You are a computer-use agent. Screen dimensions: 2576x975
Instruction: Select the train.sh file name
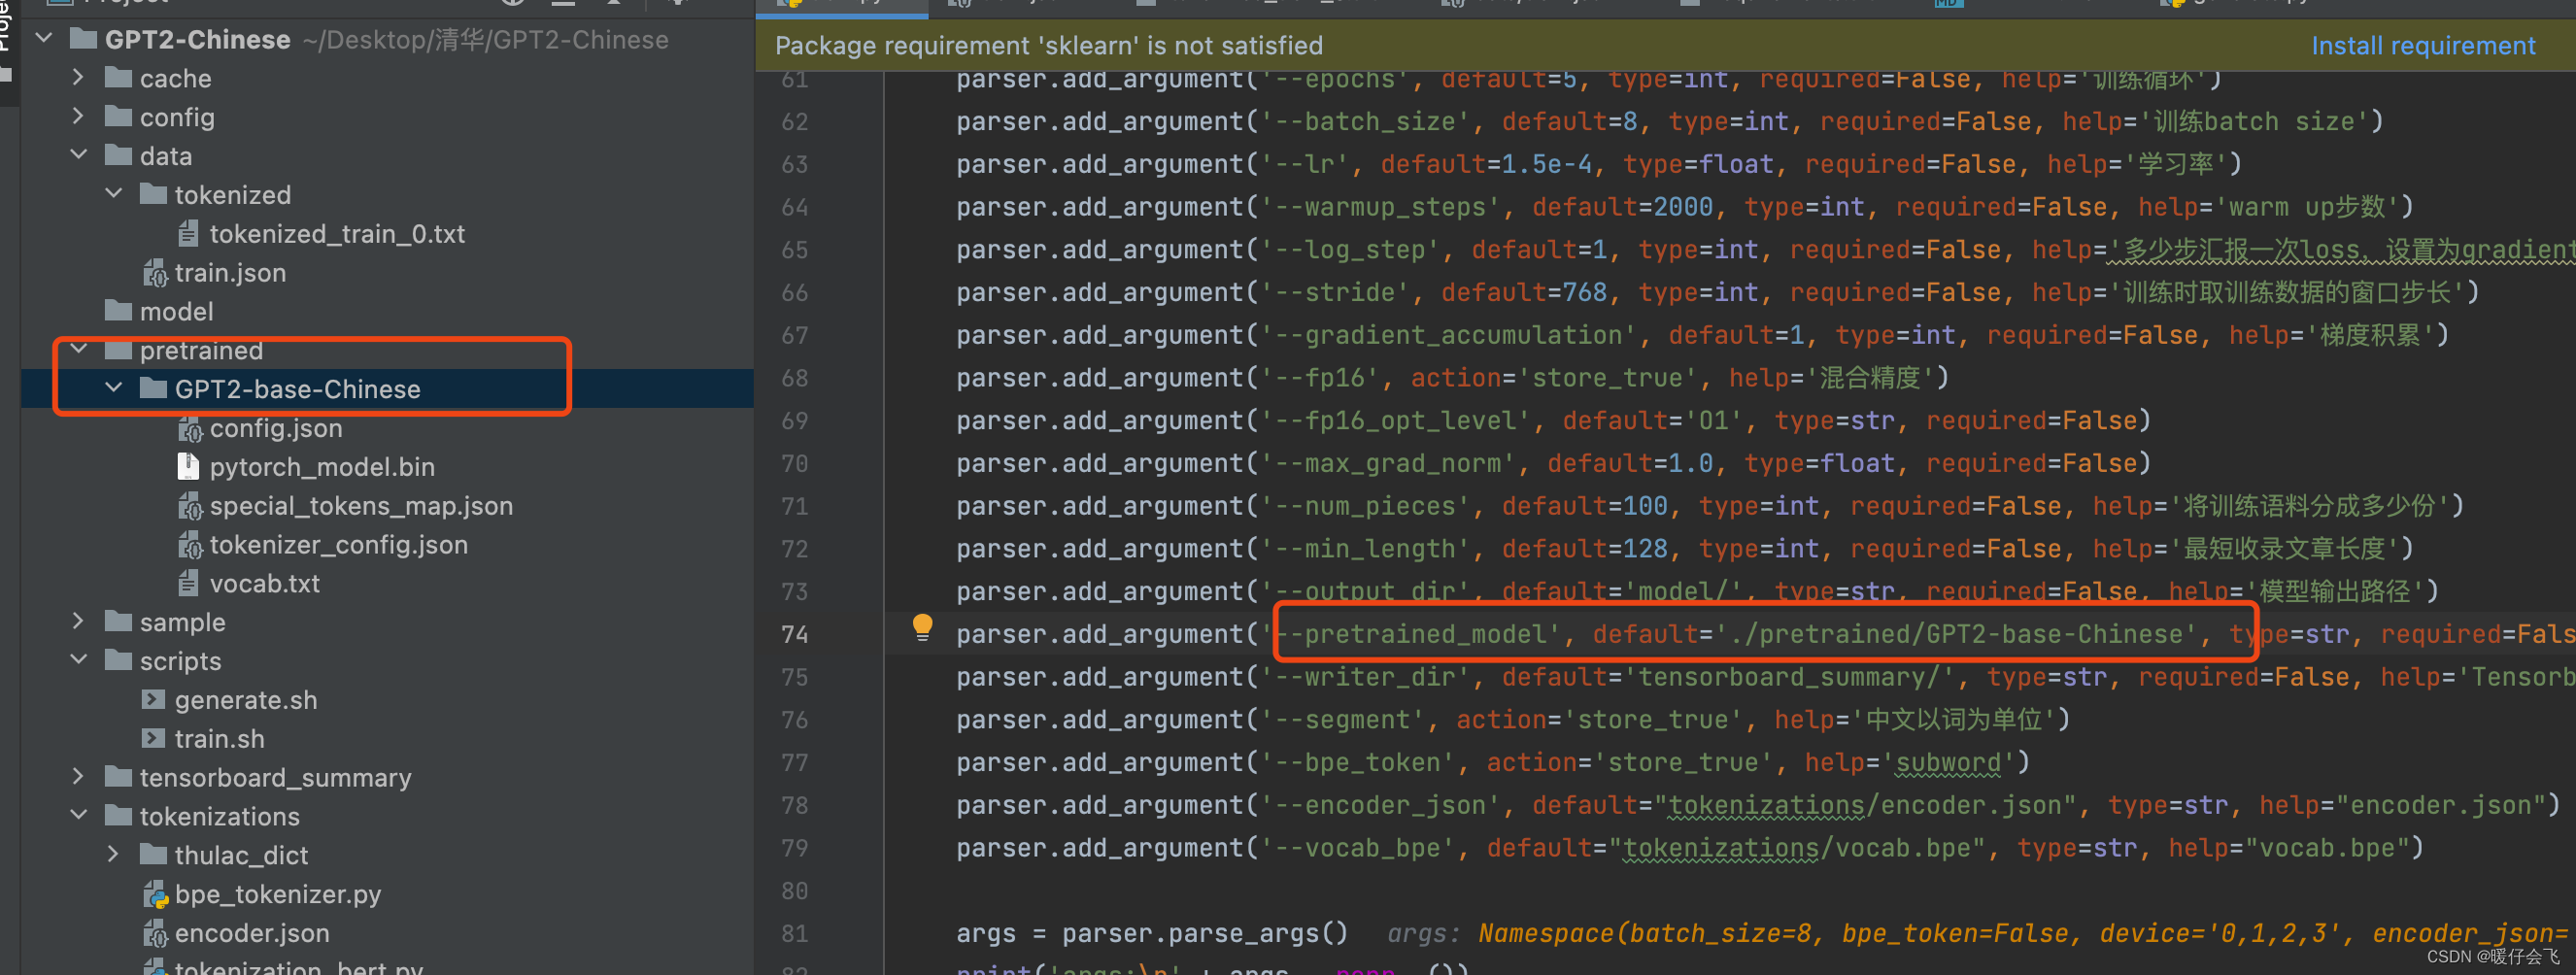pos(219,739)
